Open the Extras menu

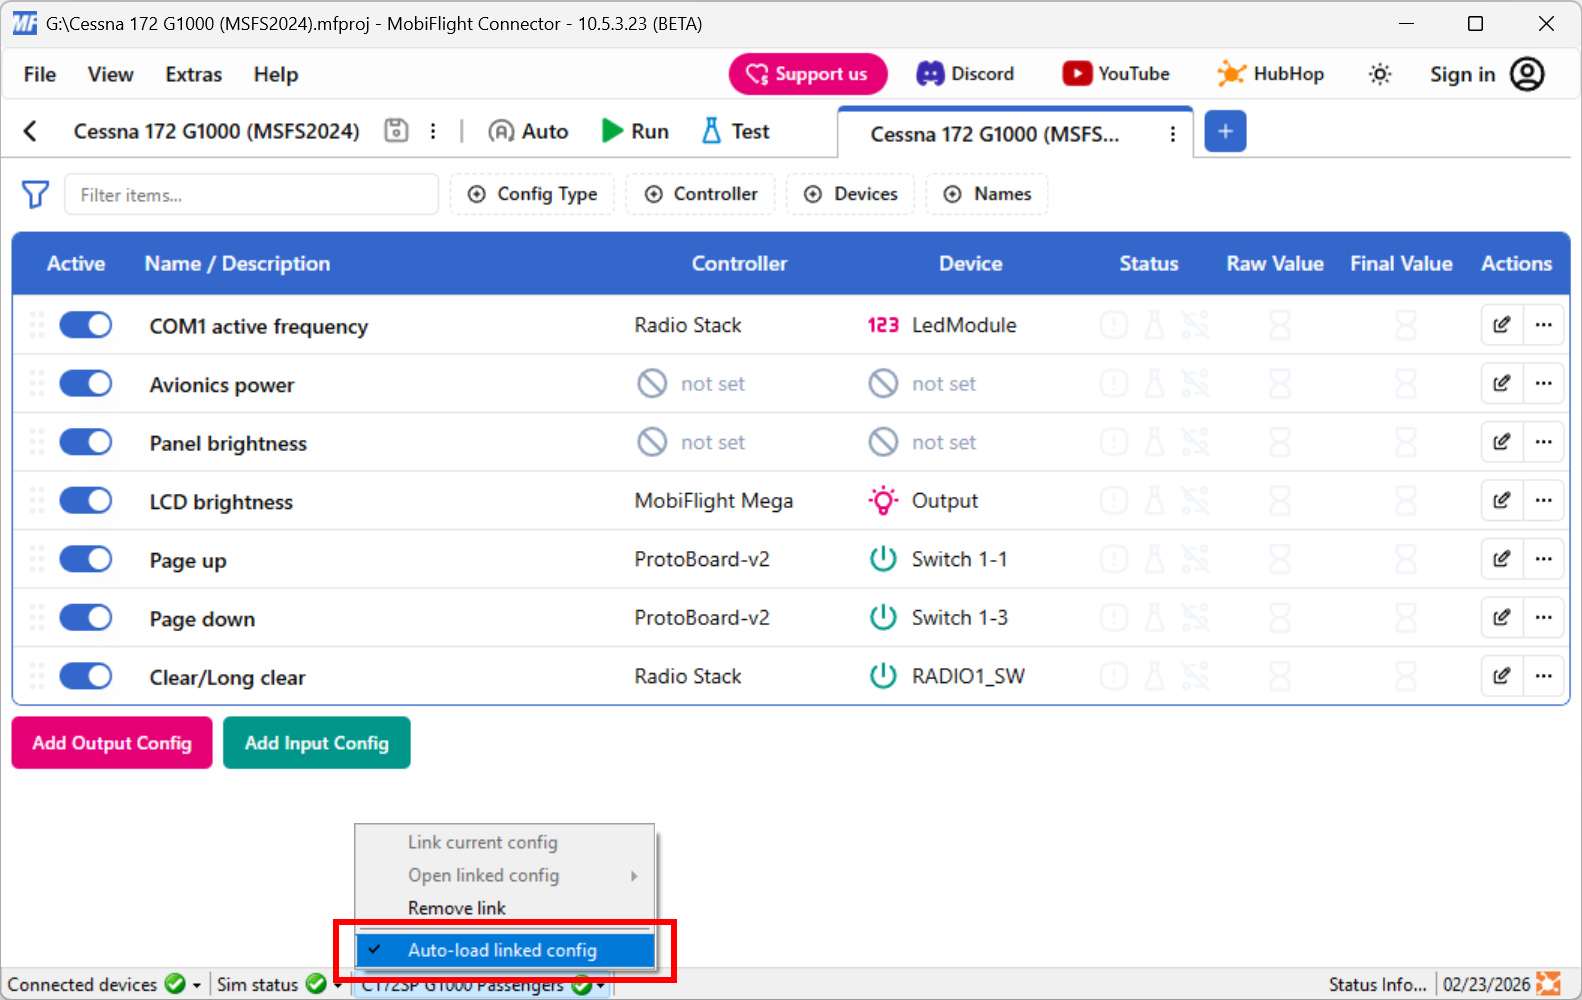pos(193,75)
